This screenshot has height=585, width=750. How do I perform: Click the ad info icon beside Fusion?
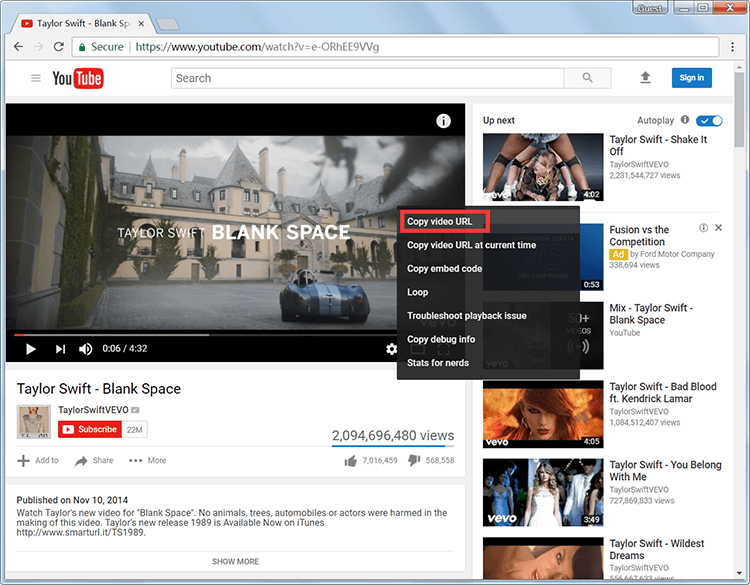[x=703, y=228]
